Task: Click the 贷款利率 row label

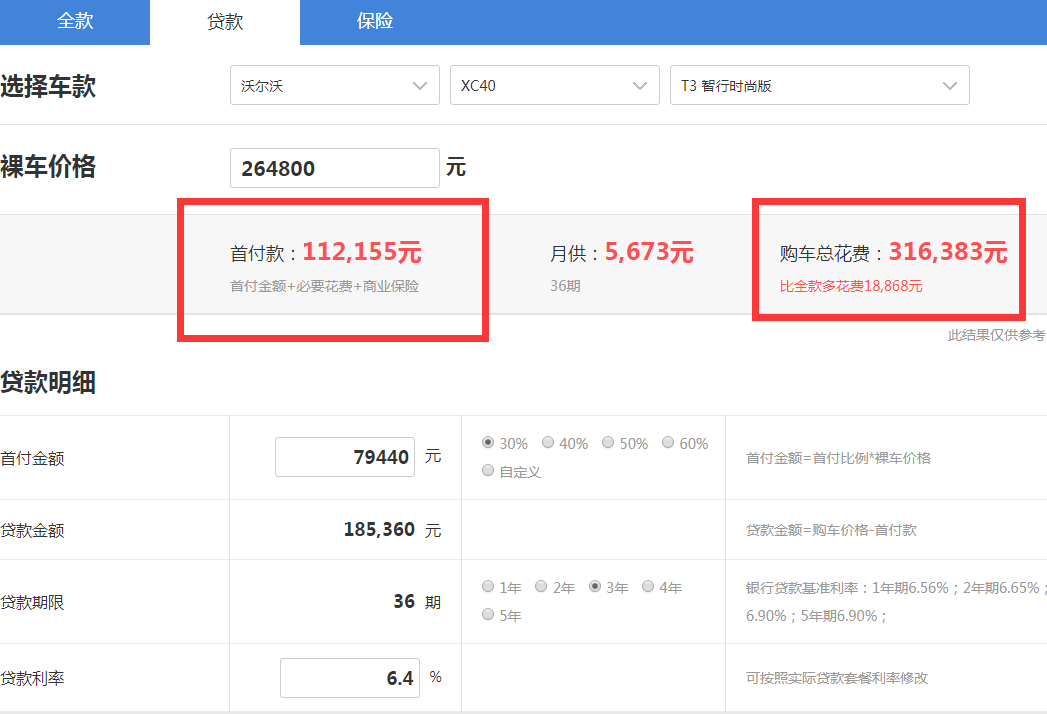Action: (x=32, y=679)
